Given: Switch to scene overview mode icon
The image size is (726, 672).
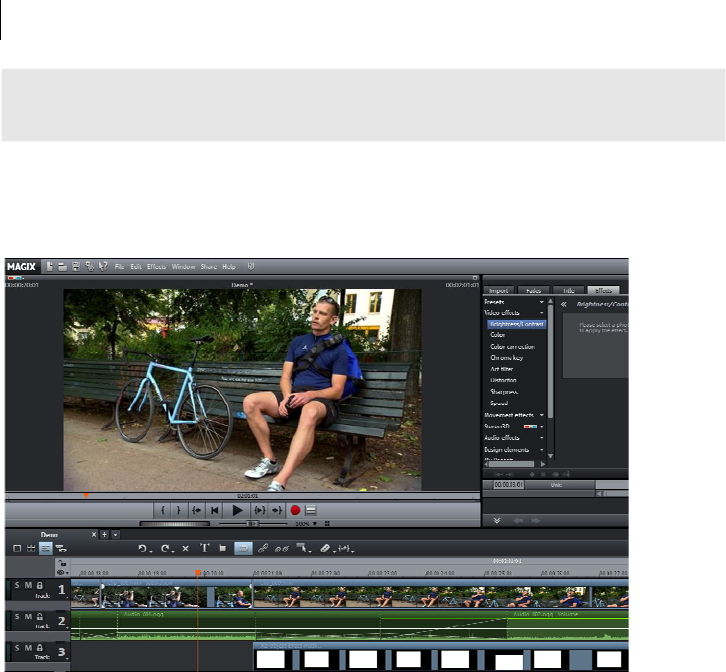Looking at the screenshot, I should (31, 548).
